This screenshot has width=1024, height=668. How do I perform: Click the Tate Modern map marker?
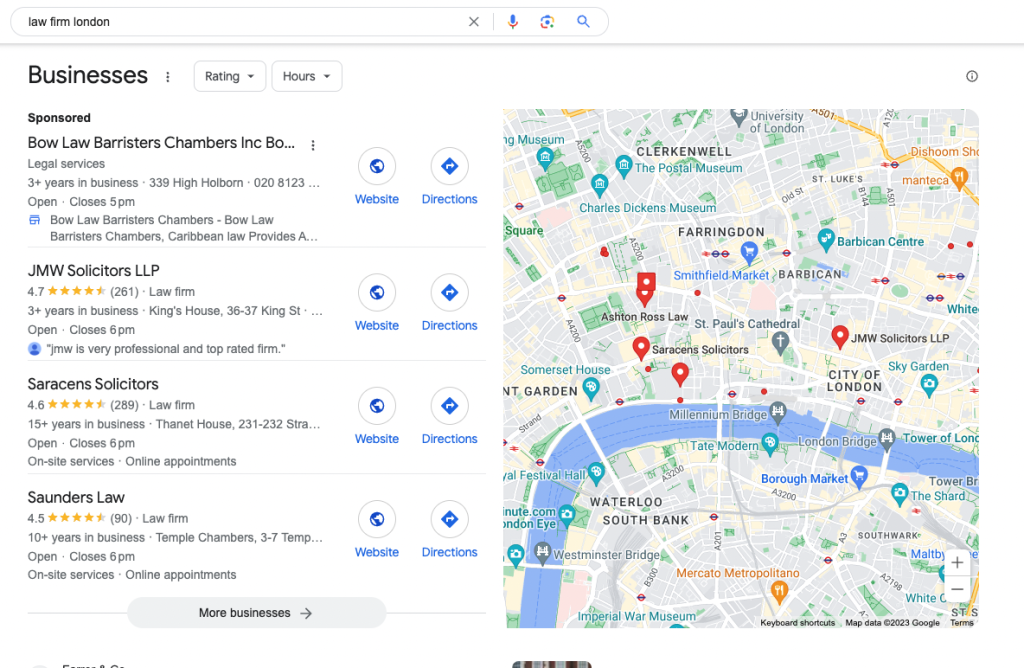click(x=770, y=444)
